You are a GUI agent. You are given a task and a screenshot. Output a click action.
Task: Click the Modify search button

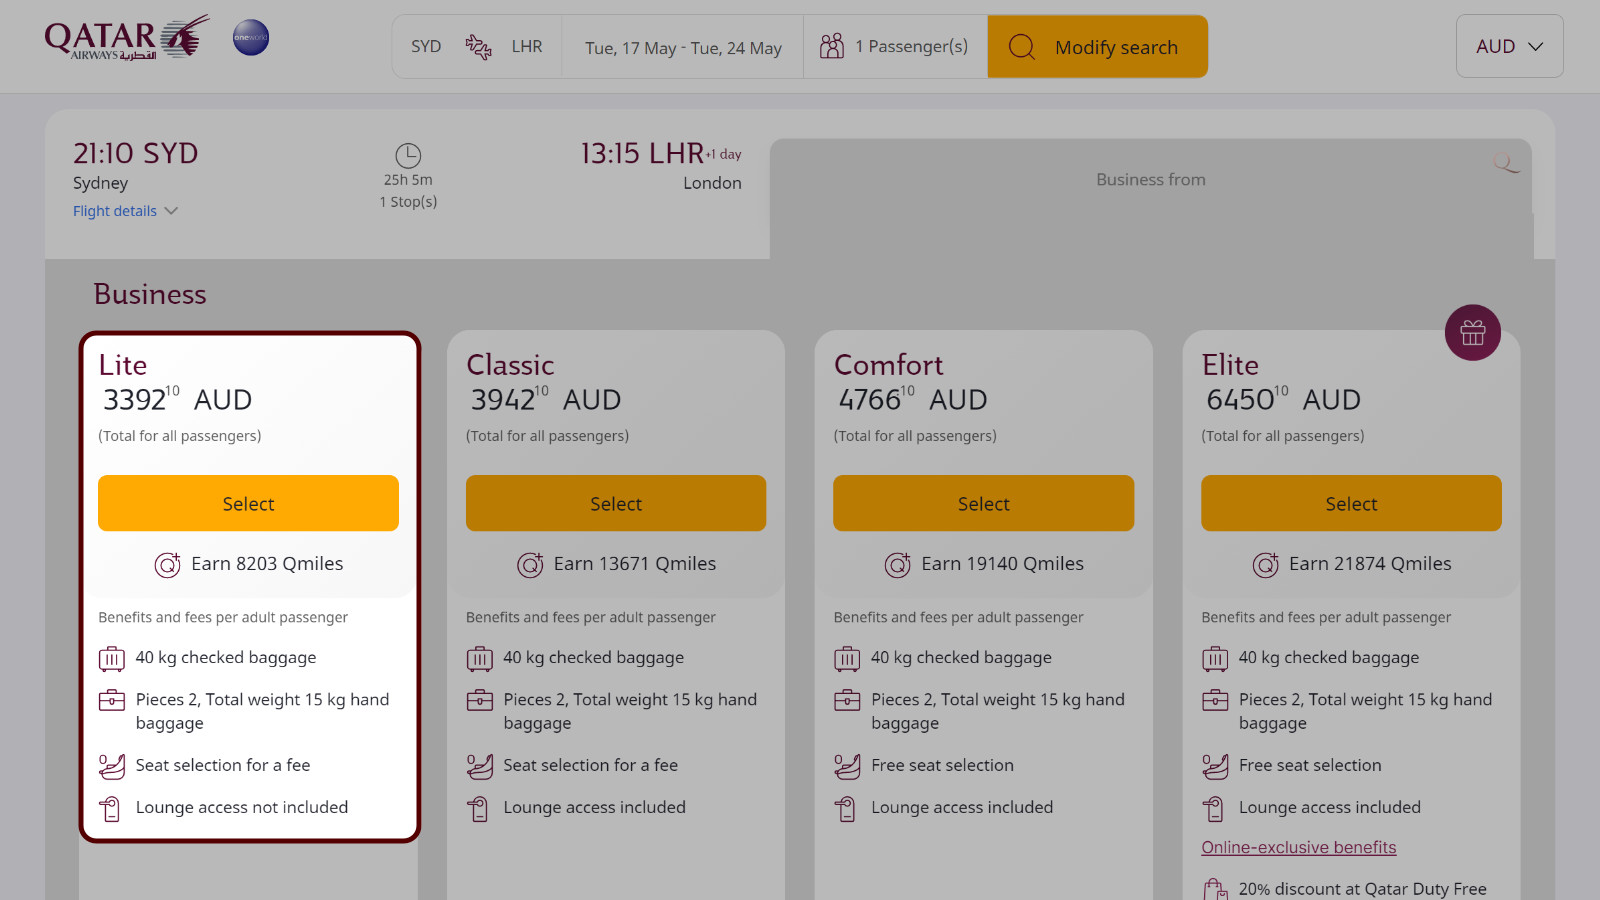point(1098,47)
